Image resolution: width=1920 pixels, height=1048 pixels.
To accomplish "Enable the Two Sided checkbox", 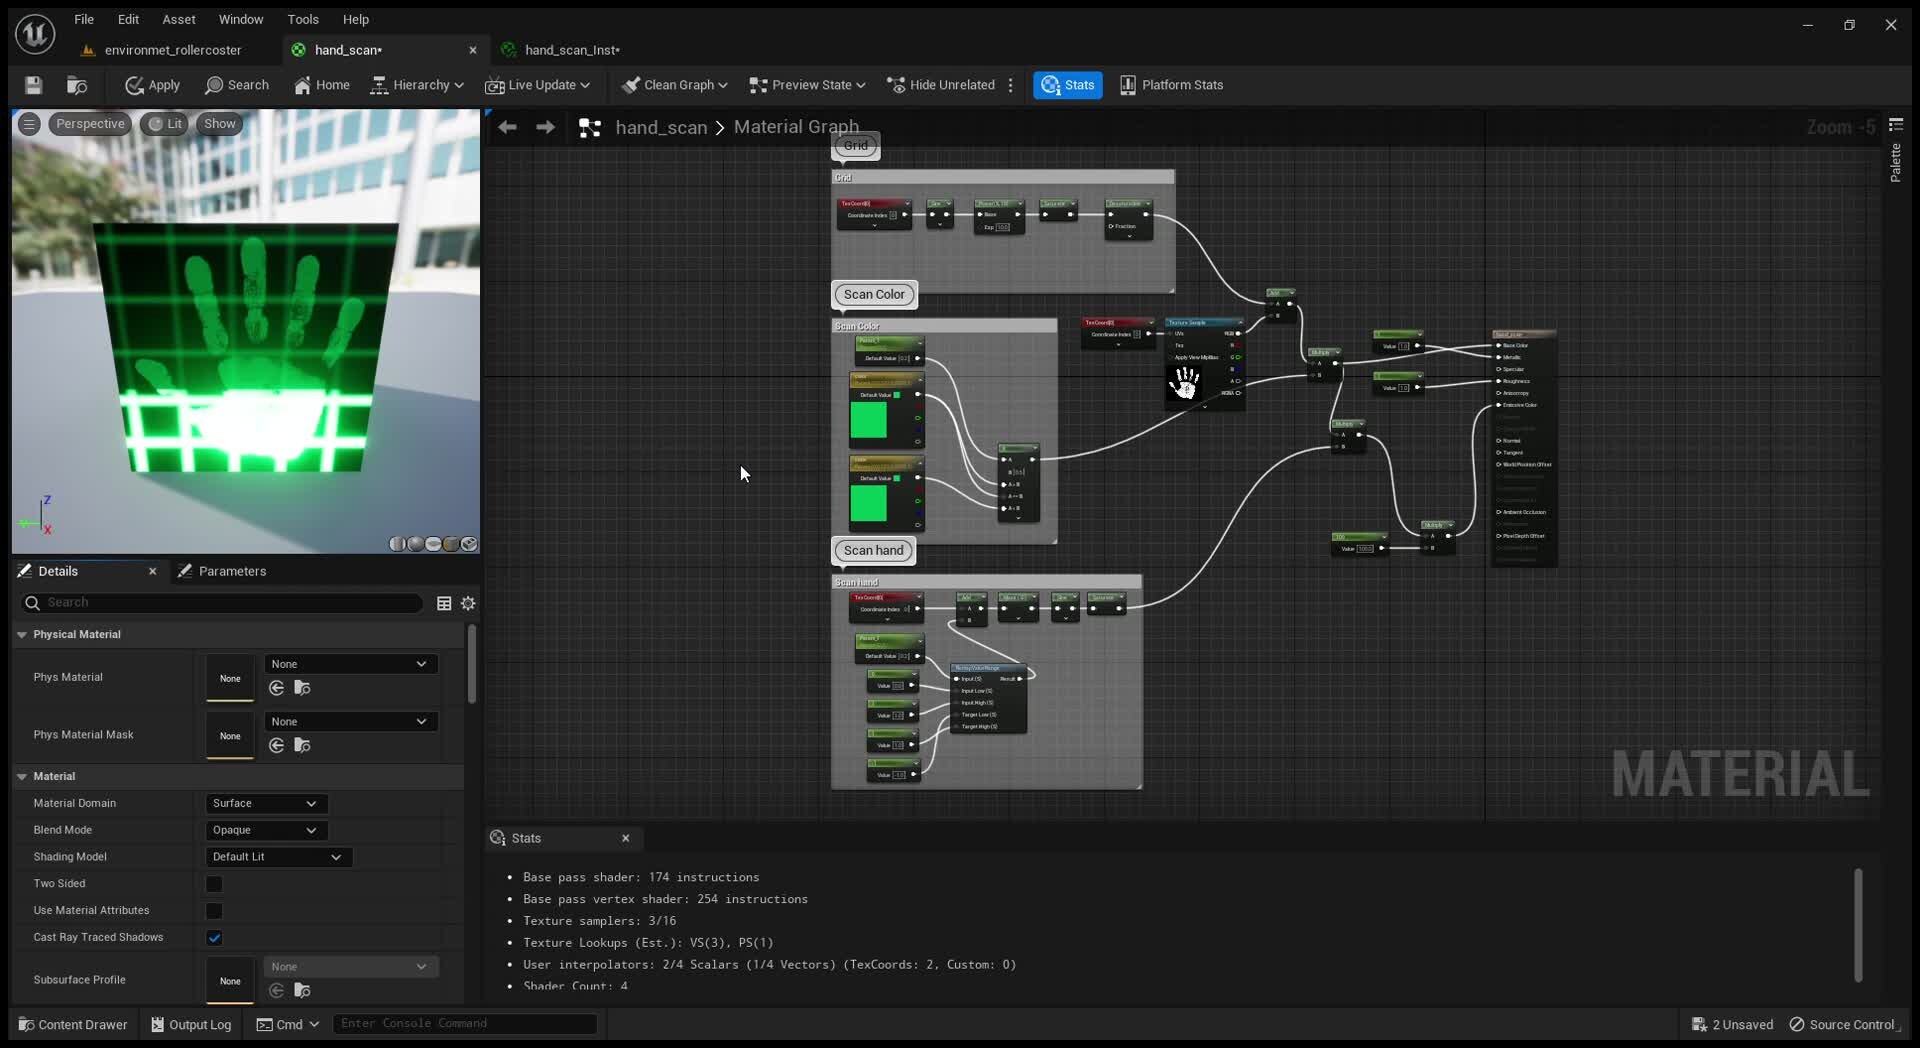I will coord(214,884).
